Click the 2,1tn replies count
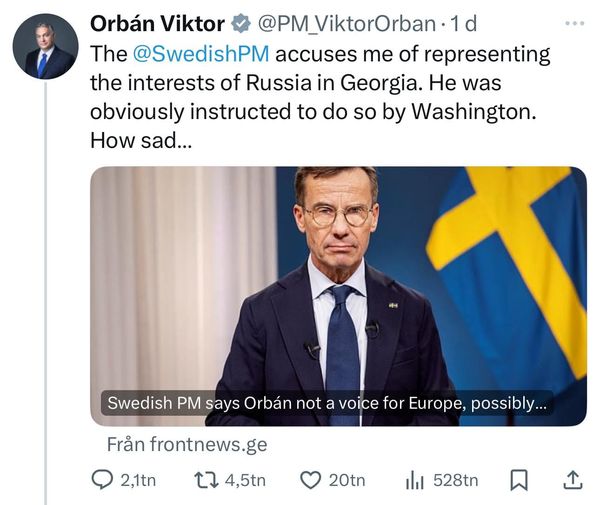 point(138,481)
